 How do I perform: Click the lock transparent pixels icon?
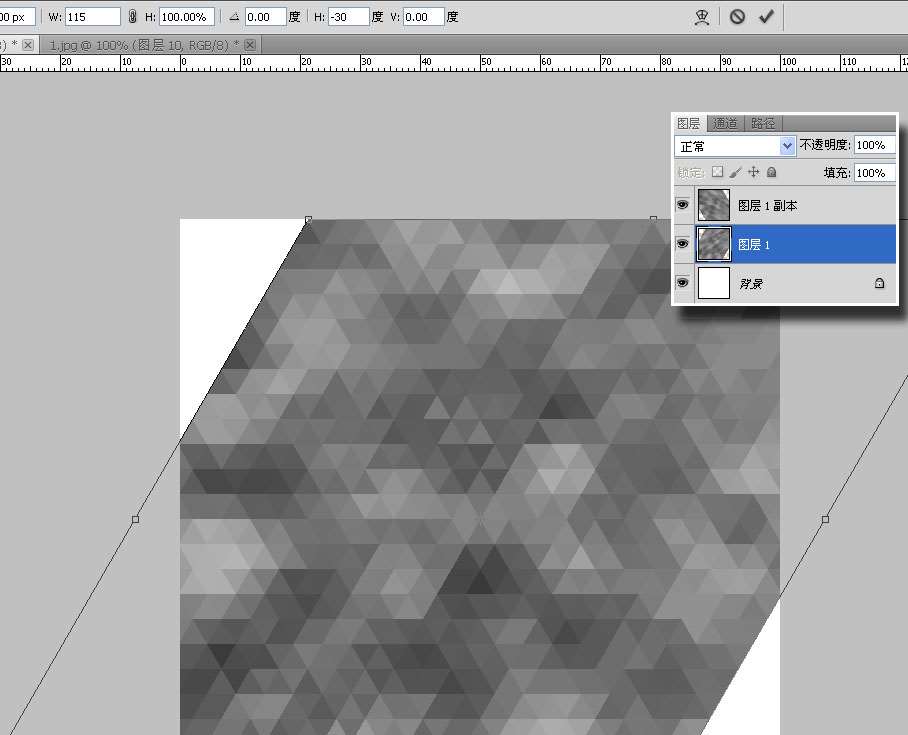(717, 173)
